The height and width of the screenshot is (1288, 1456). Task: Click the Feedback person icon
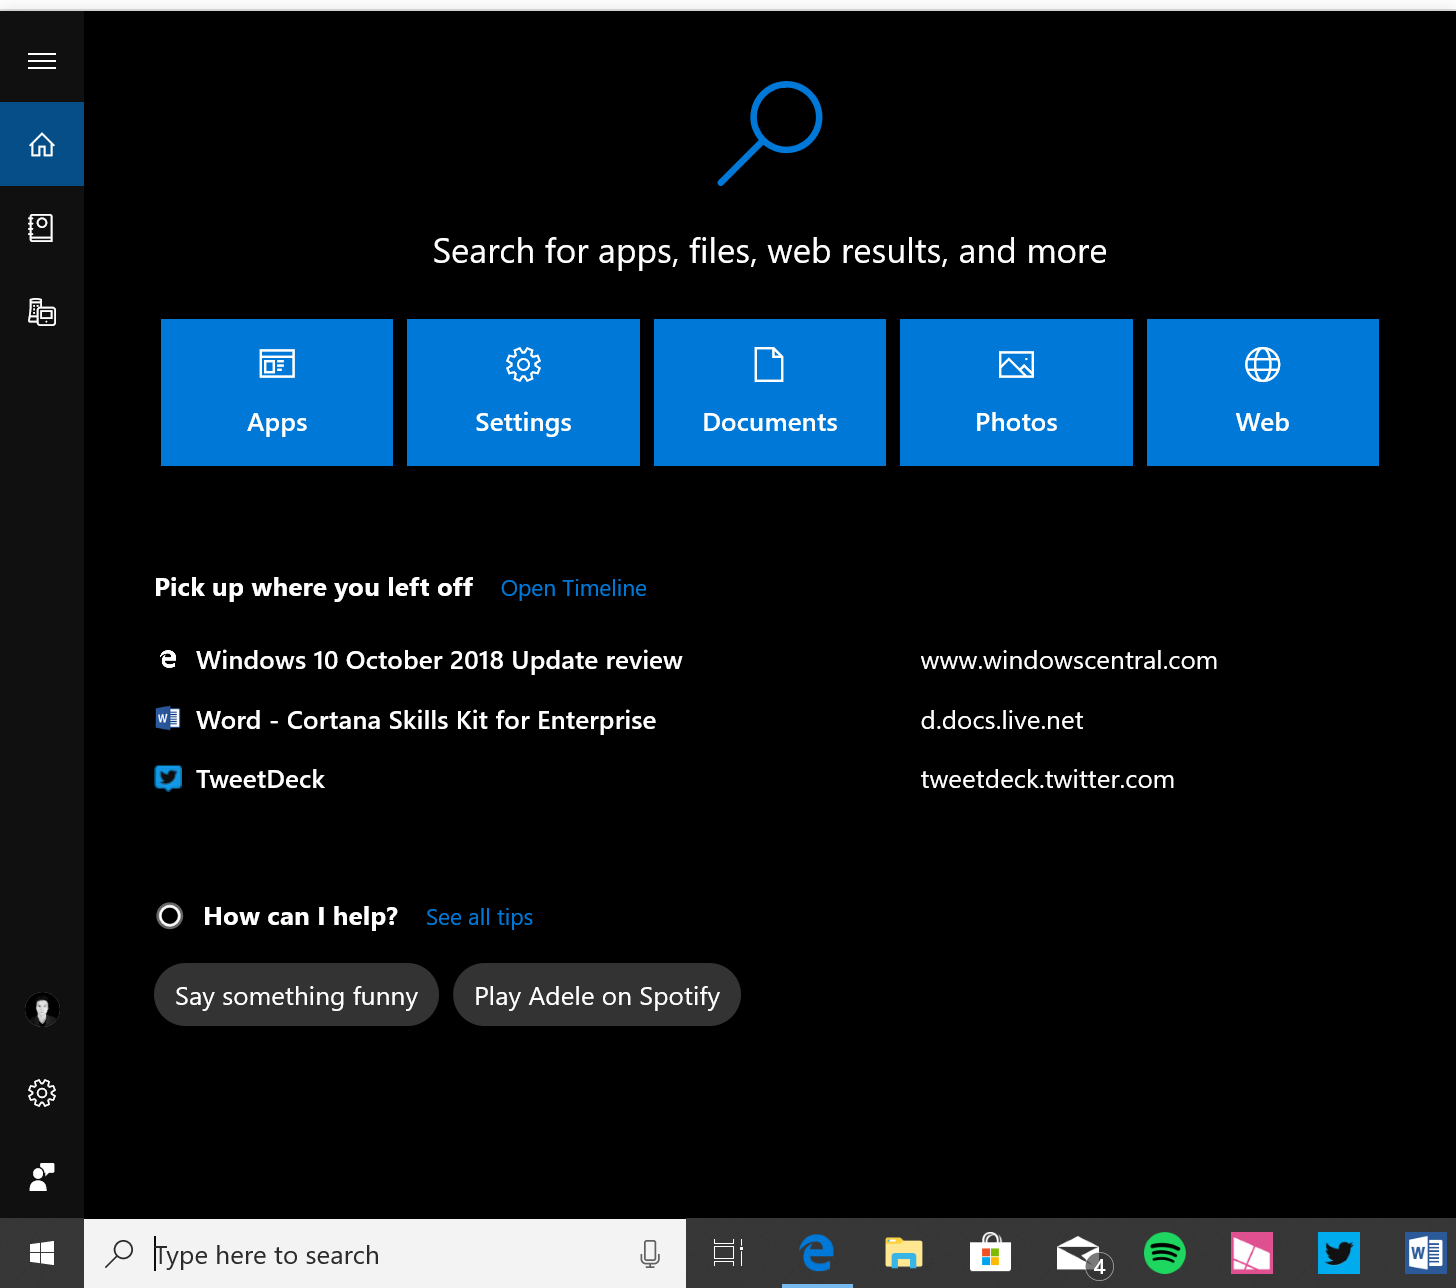pos(42,1177)
